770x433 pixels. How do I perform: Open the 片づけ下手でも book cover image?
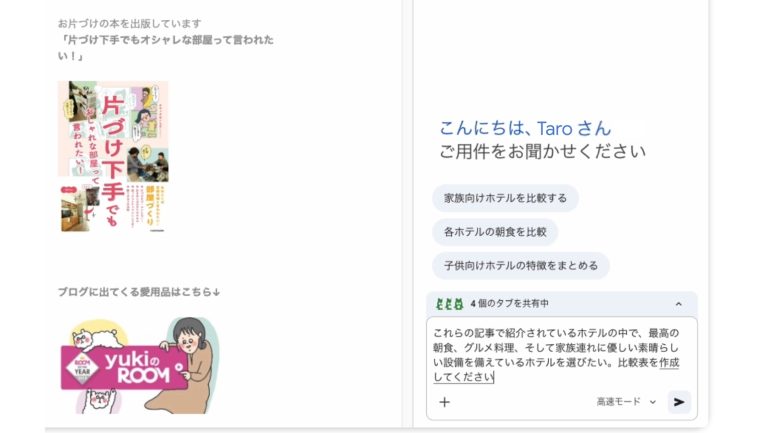[x=113, y=156]
